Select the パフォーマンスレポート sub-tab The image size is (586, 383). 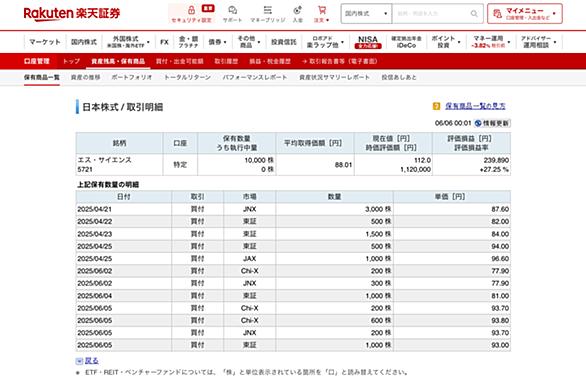coord(255,77)
